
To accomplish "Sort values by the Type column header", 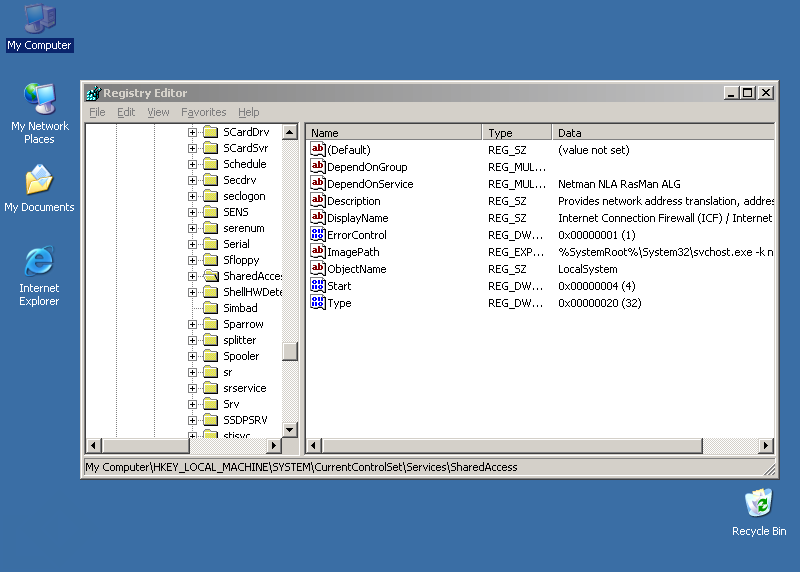I will (516, 133).
